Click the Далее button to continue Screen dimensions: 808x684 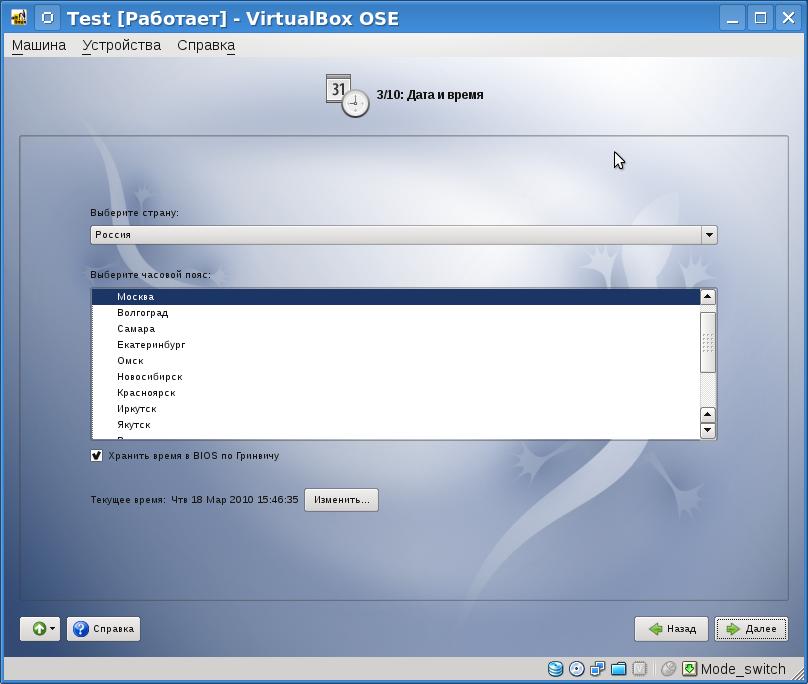point(751,629)
